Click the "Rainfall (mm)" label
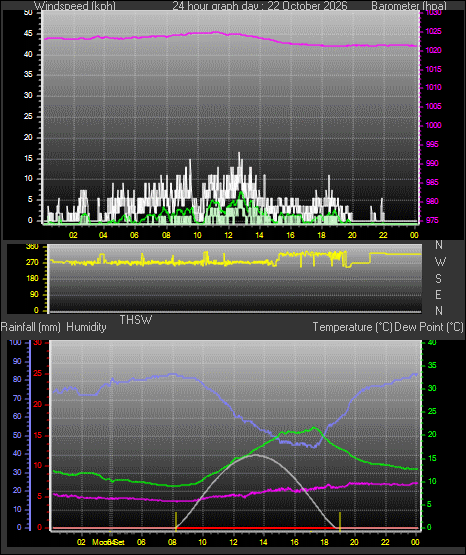Image resolution: width=466 pixels, height=555 pixels. click(31, 327)
